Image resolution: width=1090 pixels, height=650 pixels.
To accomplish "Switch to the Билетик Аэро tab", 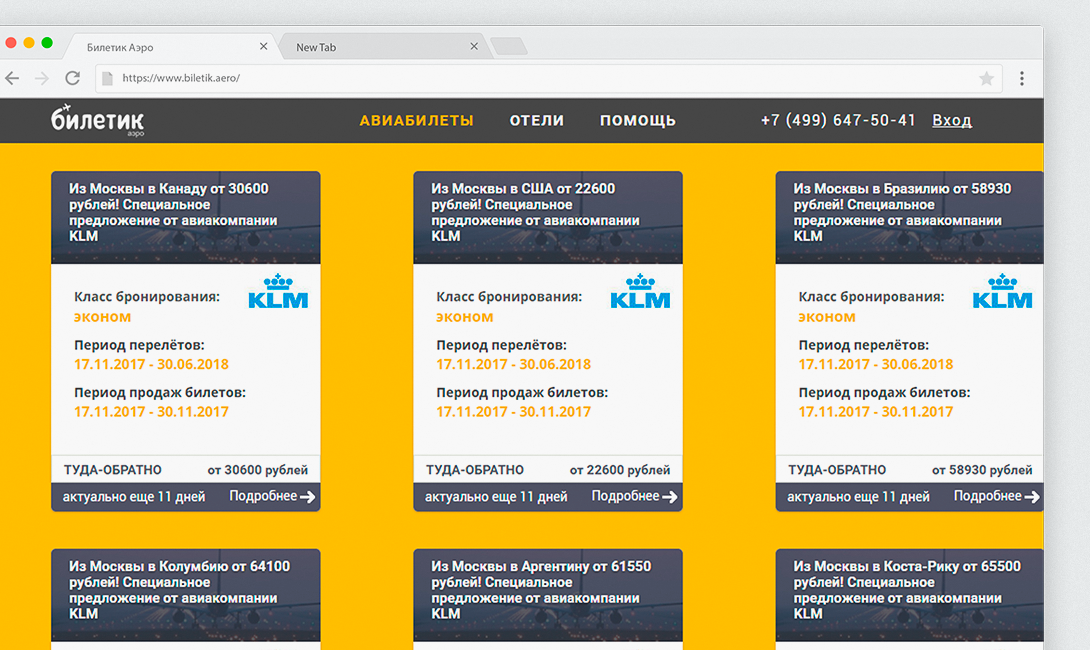I will [x=171, y=47].
